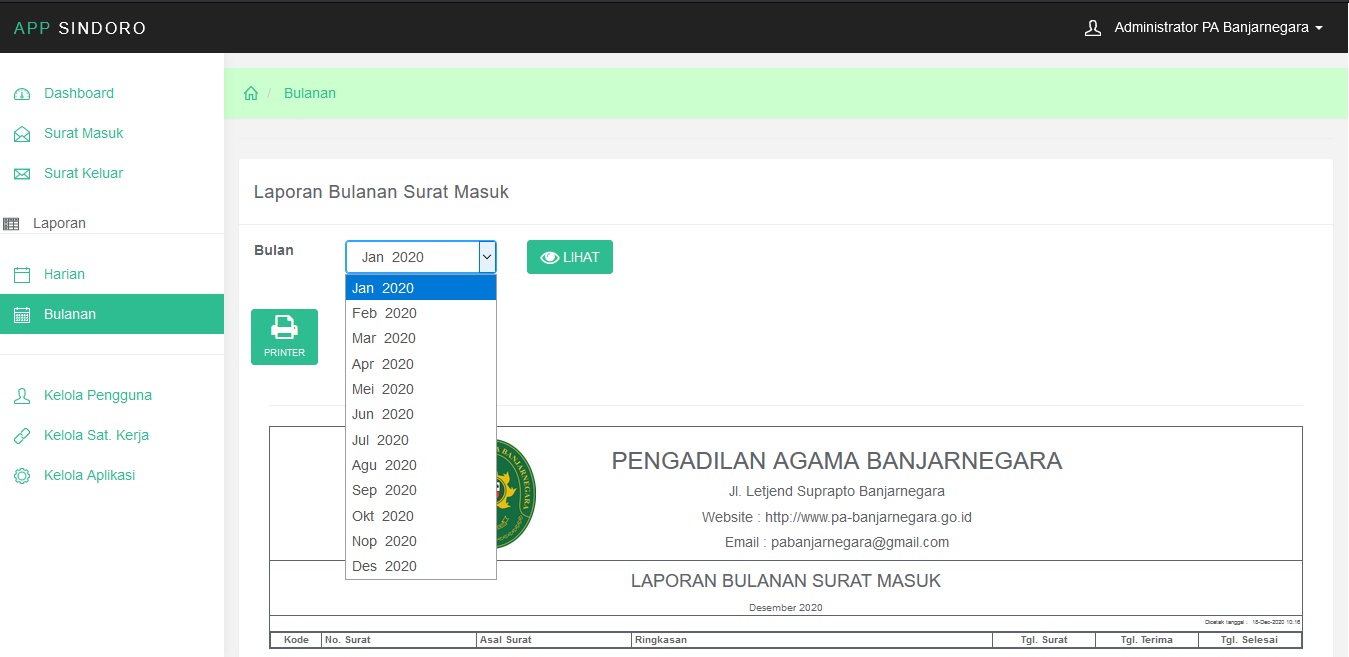Click the Kelola Aplikasi gear icon

click(x=22, y=476)
